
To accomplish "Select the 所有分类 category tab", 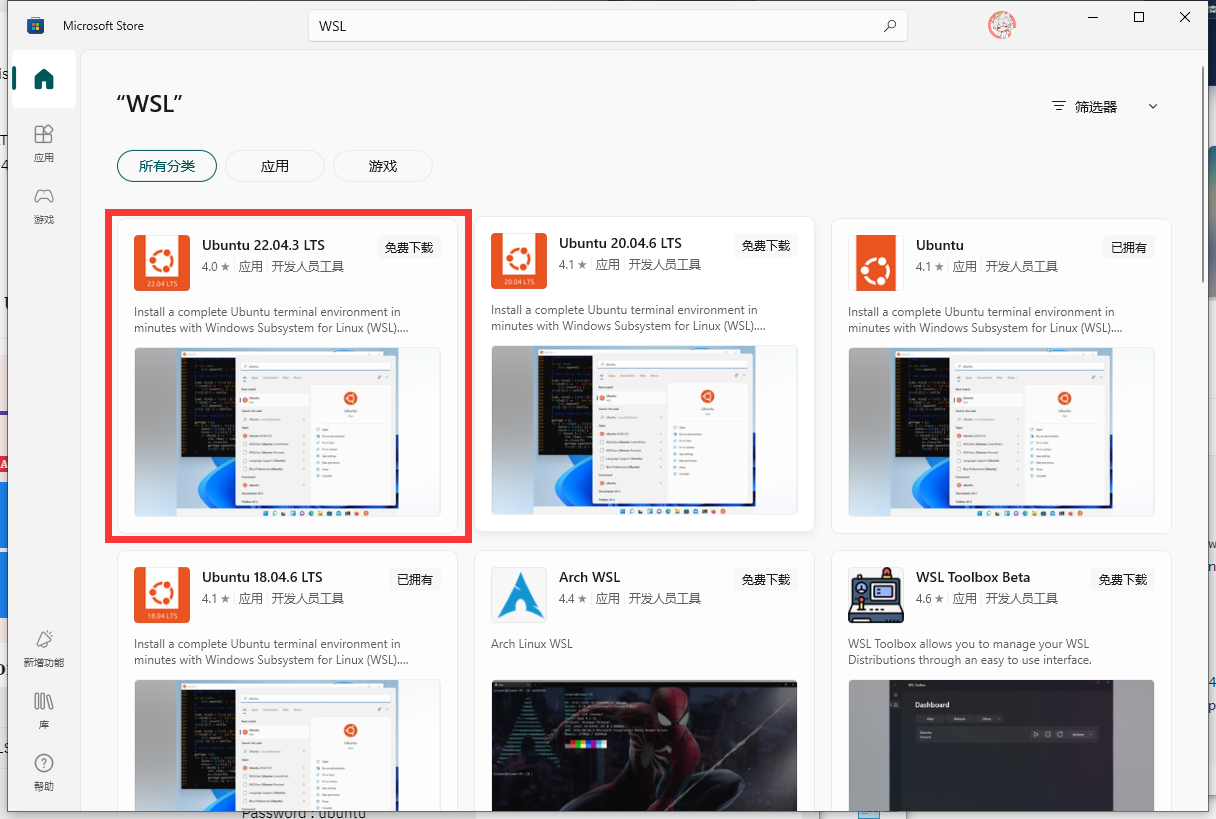I will point(167,166).
